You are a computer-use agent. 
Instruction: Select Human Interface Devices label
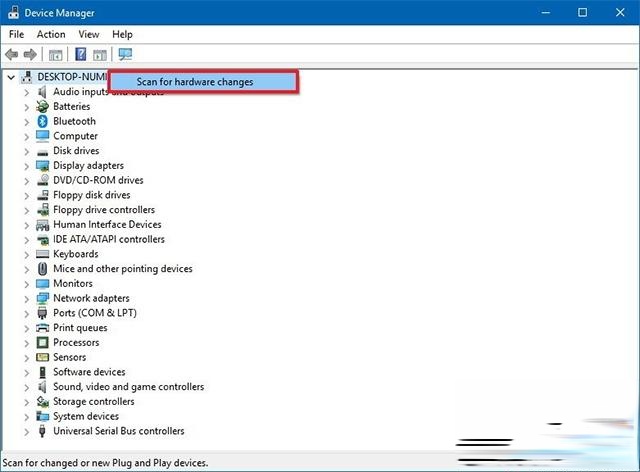click(107, 225)
